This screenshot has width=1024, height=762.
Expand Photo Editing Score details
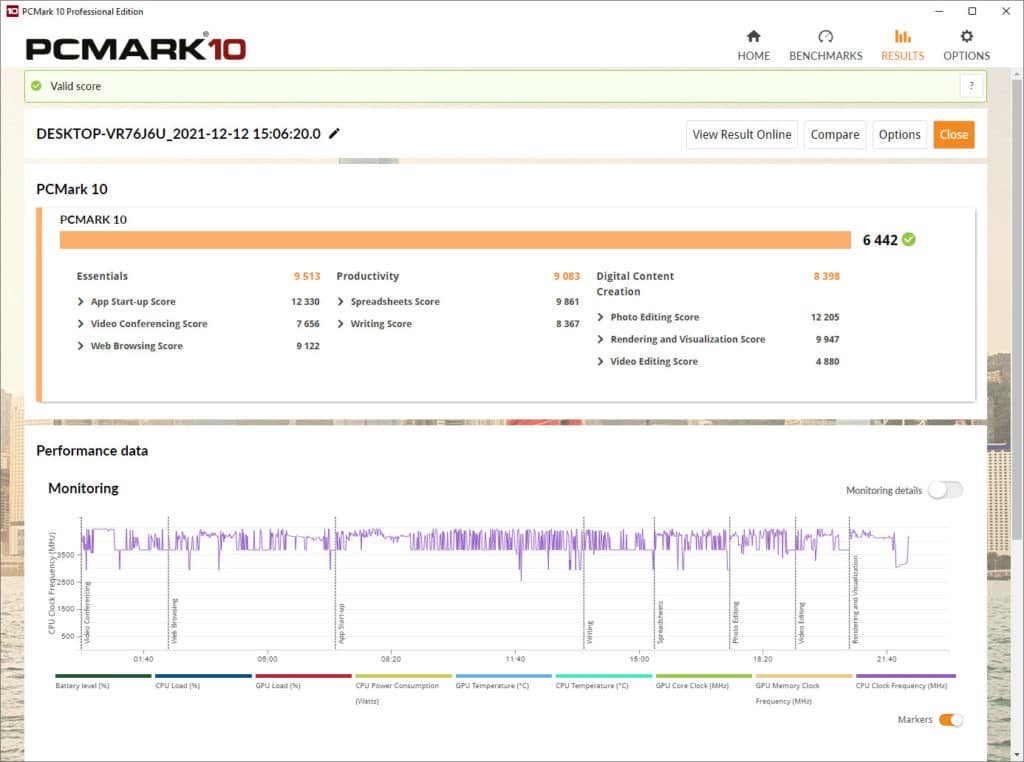pyautogui.click(x=600, y=317)
